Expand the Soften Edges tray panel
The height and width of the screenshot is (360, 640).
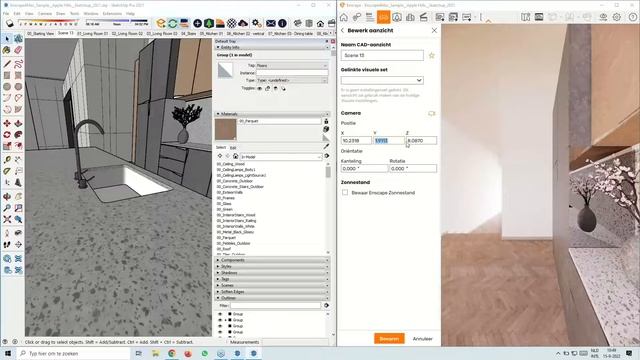[x=272, y=291]
